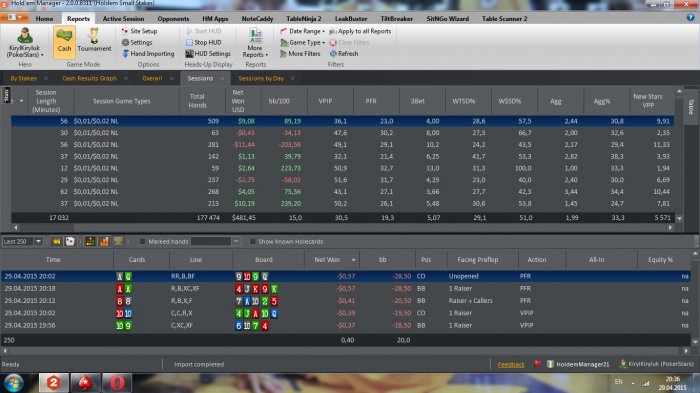The height and width of the screenshot is (393, 700).
Task: Click the Feedback link
Action: pos(511,364)
